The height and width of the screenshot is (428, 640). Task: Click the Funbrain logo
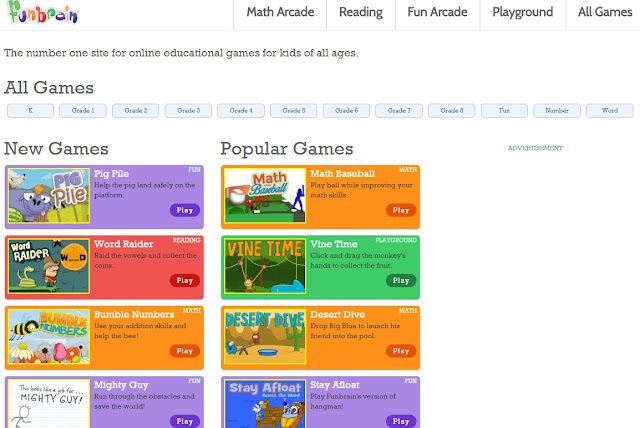[x=43, y=12]
